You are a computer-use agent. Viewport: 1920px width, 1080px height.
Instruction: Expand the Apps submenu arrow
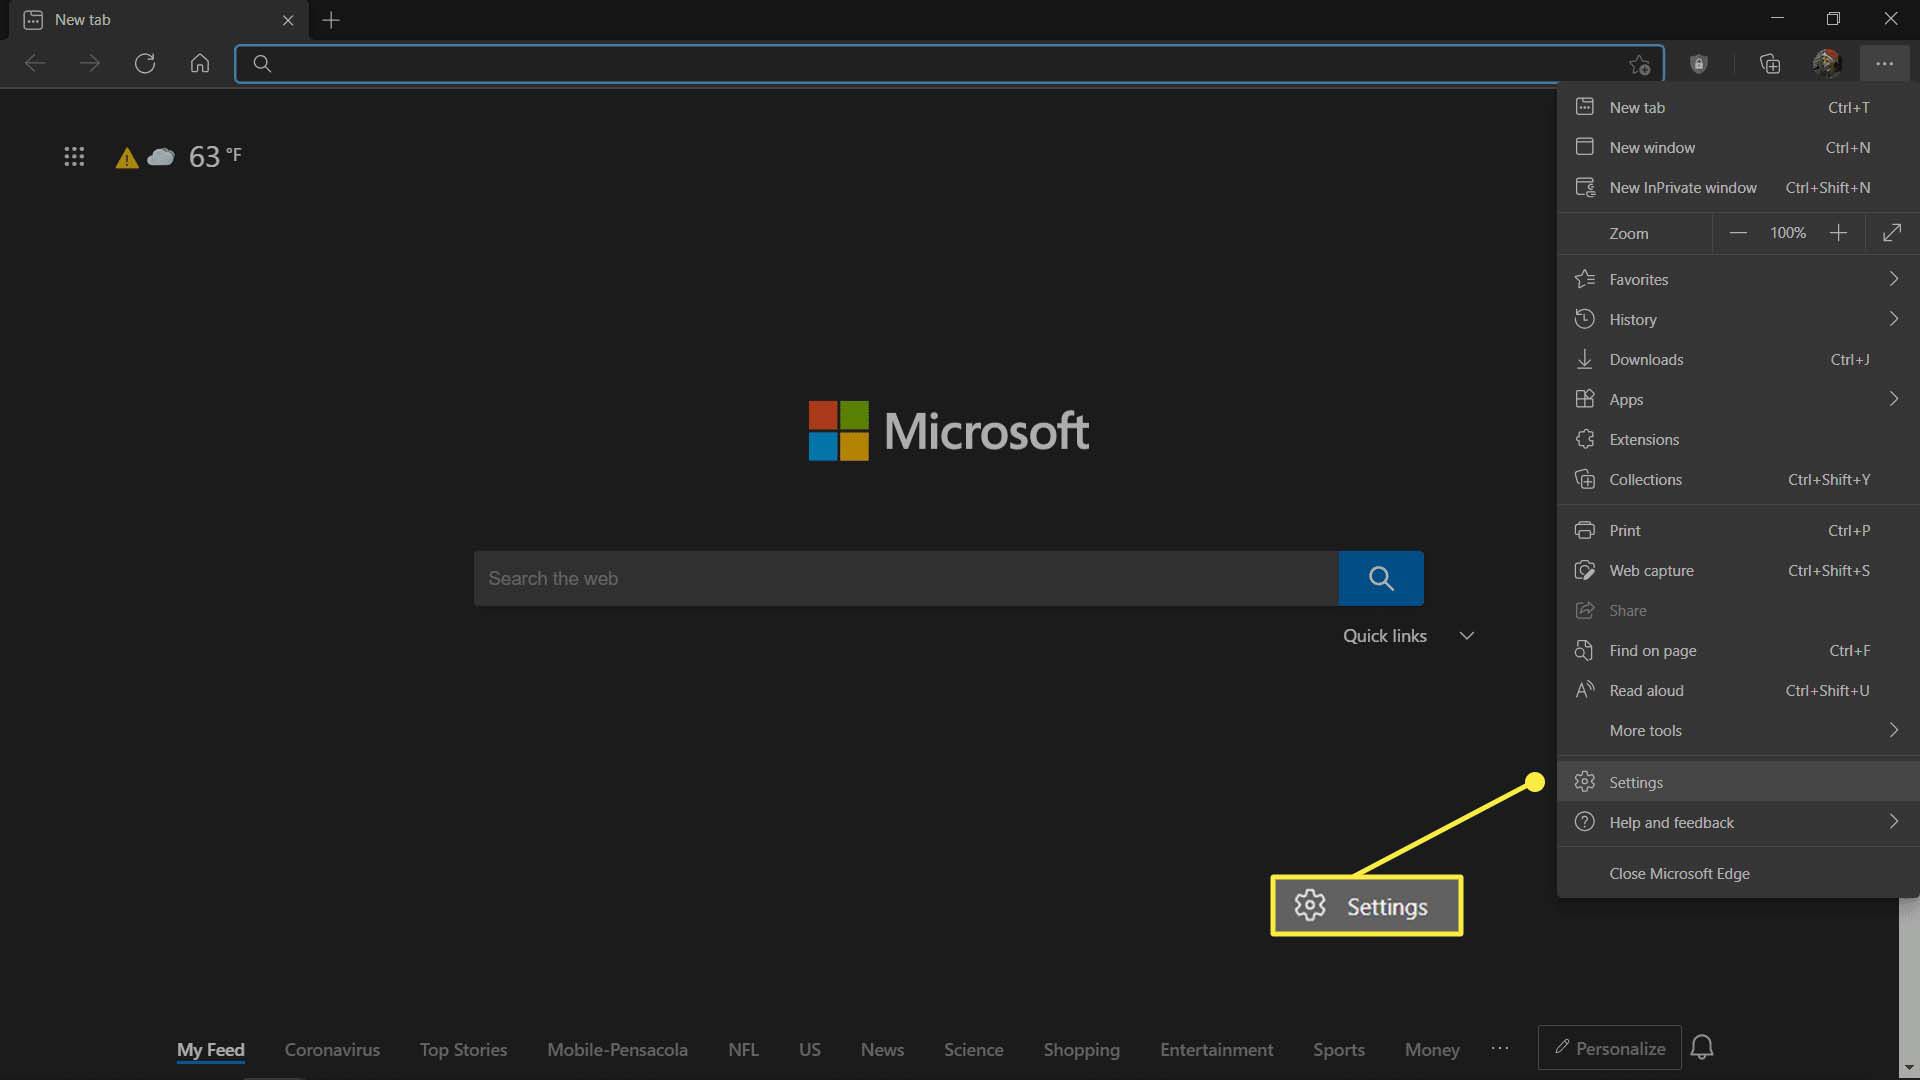(x=1896, y=398)
